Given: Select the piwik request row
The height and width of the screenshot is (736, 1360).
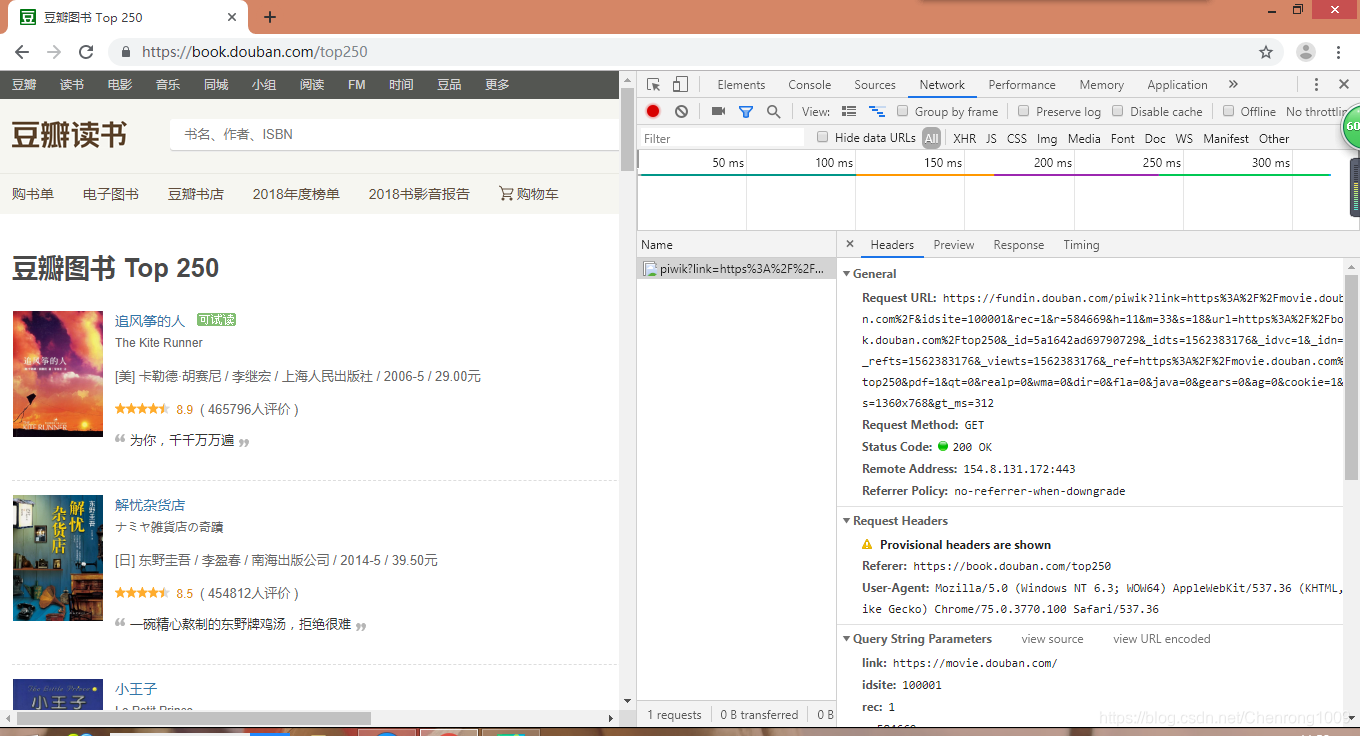Looking at the screenshot, I should click(x=737, y=268).
